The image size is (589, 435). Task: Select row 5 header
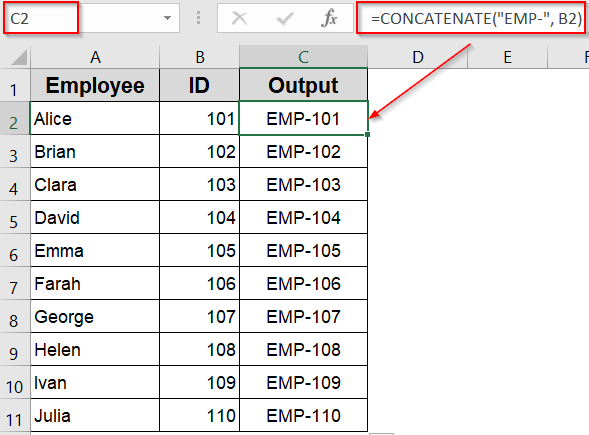click(15, 218)
